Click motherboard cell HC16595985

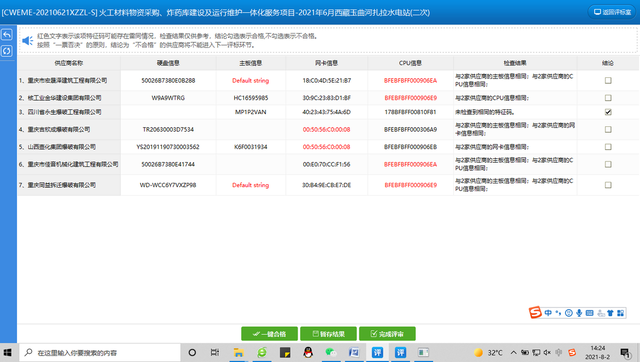[251, 98]
